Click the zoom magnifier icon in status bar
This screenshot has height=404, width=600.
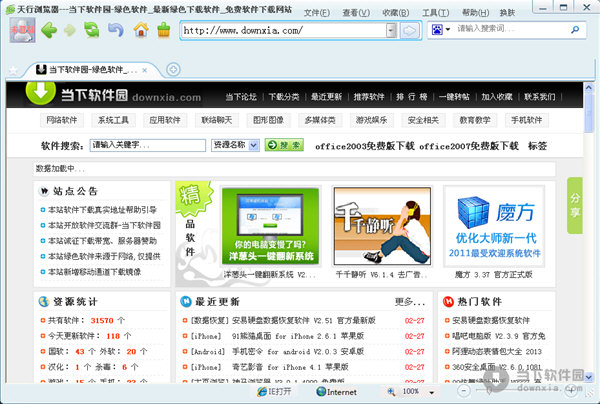point(391,391)
